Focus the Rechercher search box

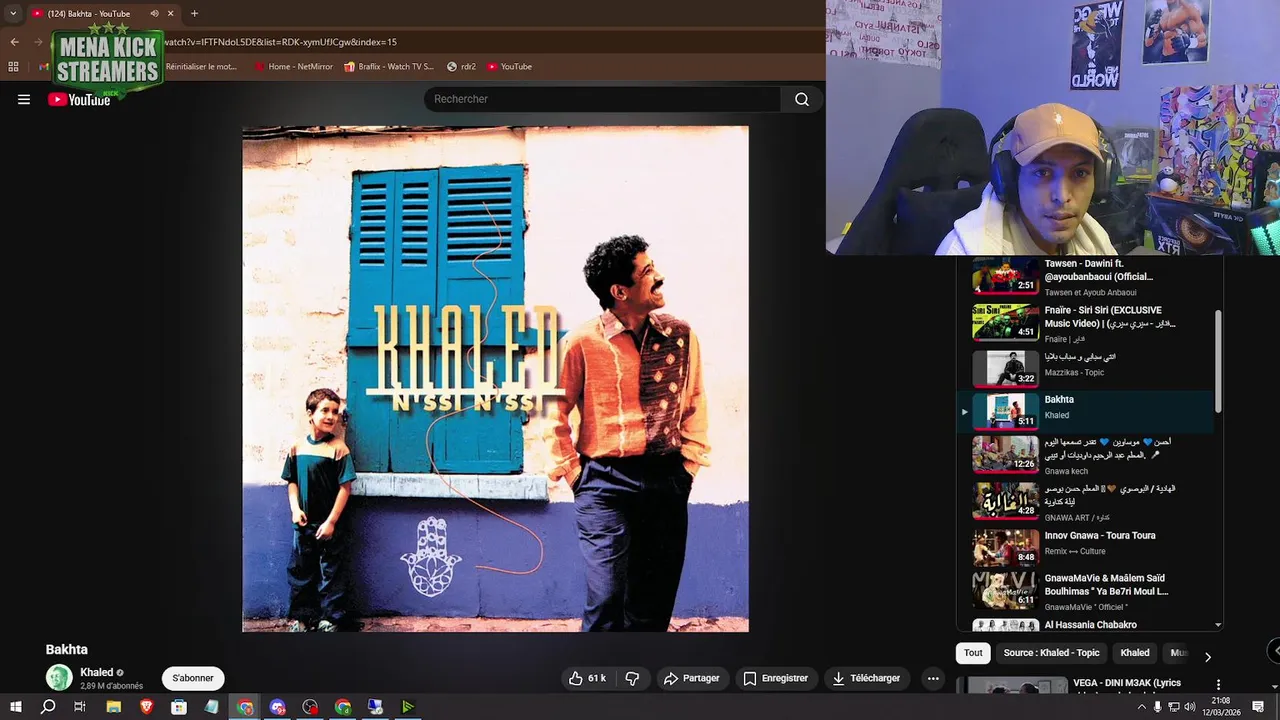pyautogui.click(x=603, y=99)
